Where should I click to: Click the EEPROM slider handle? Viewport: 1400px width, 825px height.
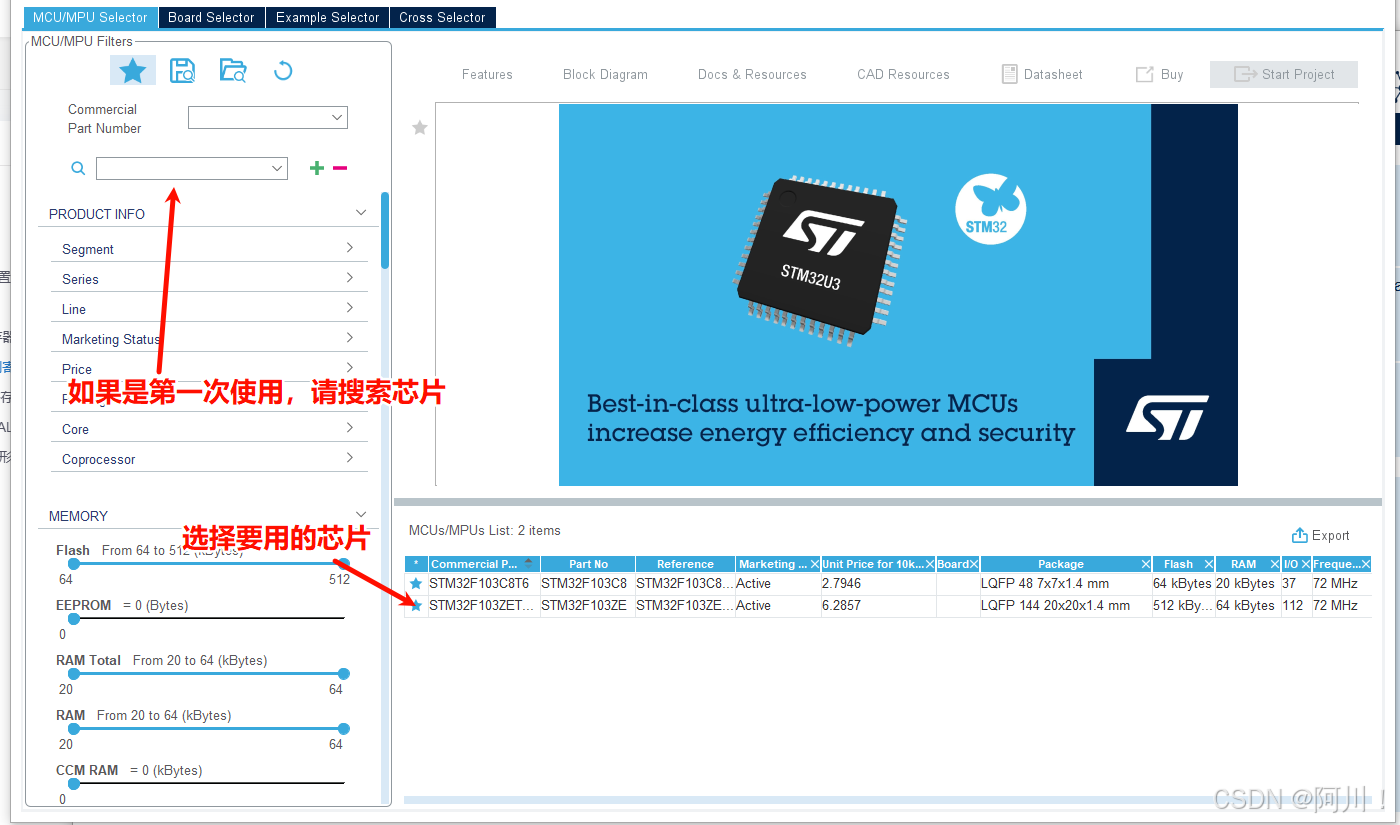(x=73, y=618)
